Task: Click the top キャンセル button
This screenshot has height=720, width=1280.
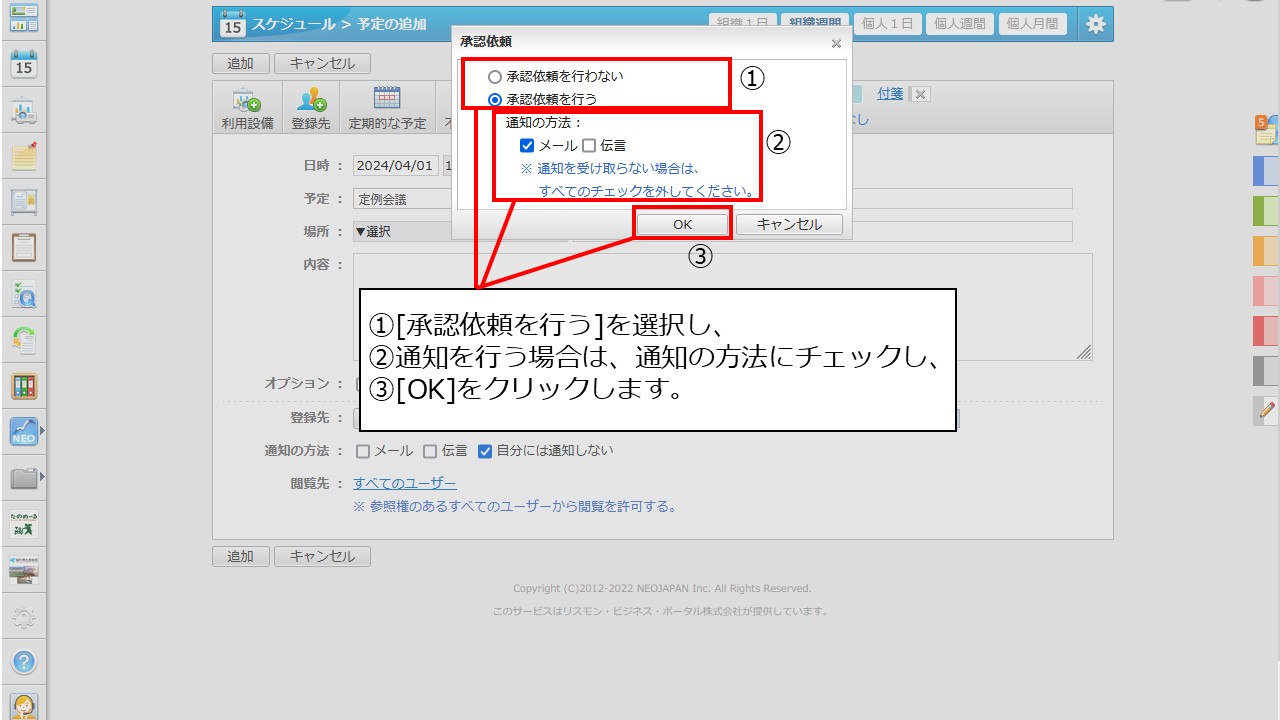Action: pyautogui.click(x=322, y=63)
